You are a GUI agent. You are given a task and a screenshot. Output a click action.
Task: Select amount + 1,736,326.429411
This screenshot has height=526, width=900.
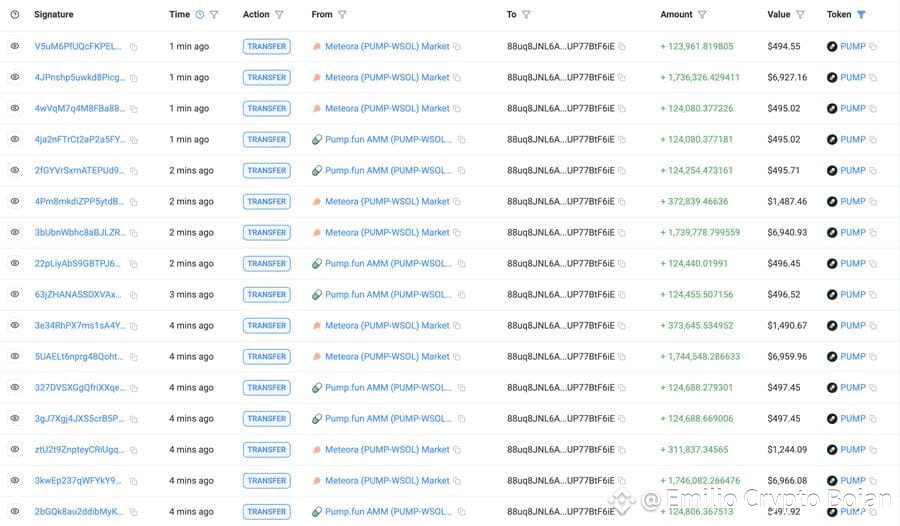pyautogui.click(x=700, y=78)
